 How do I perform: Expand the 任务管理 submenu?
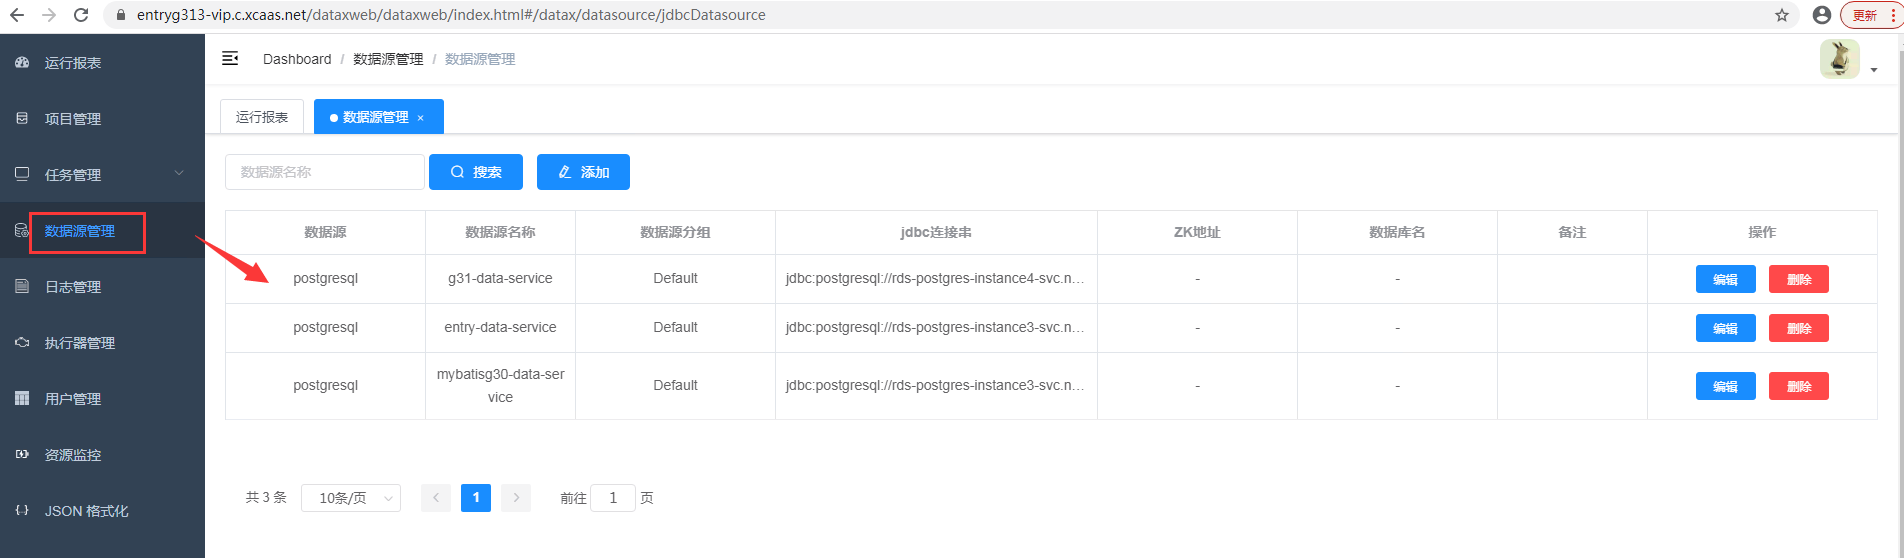click(102, 174)
